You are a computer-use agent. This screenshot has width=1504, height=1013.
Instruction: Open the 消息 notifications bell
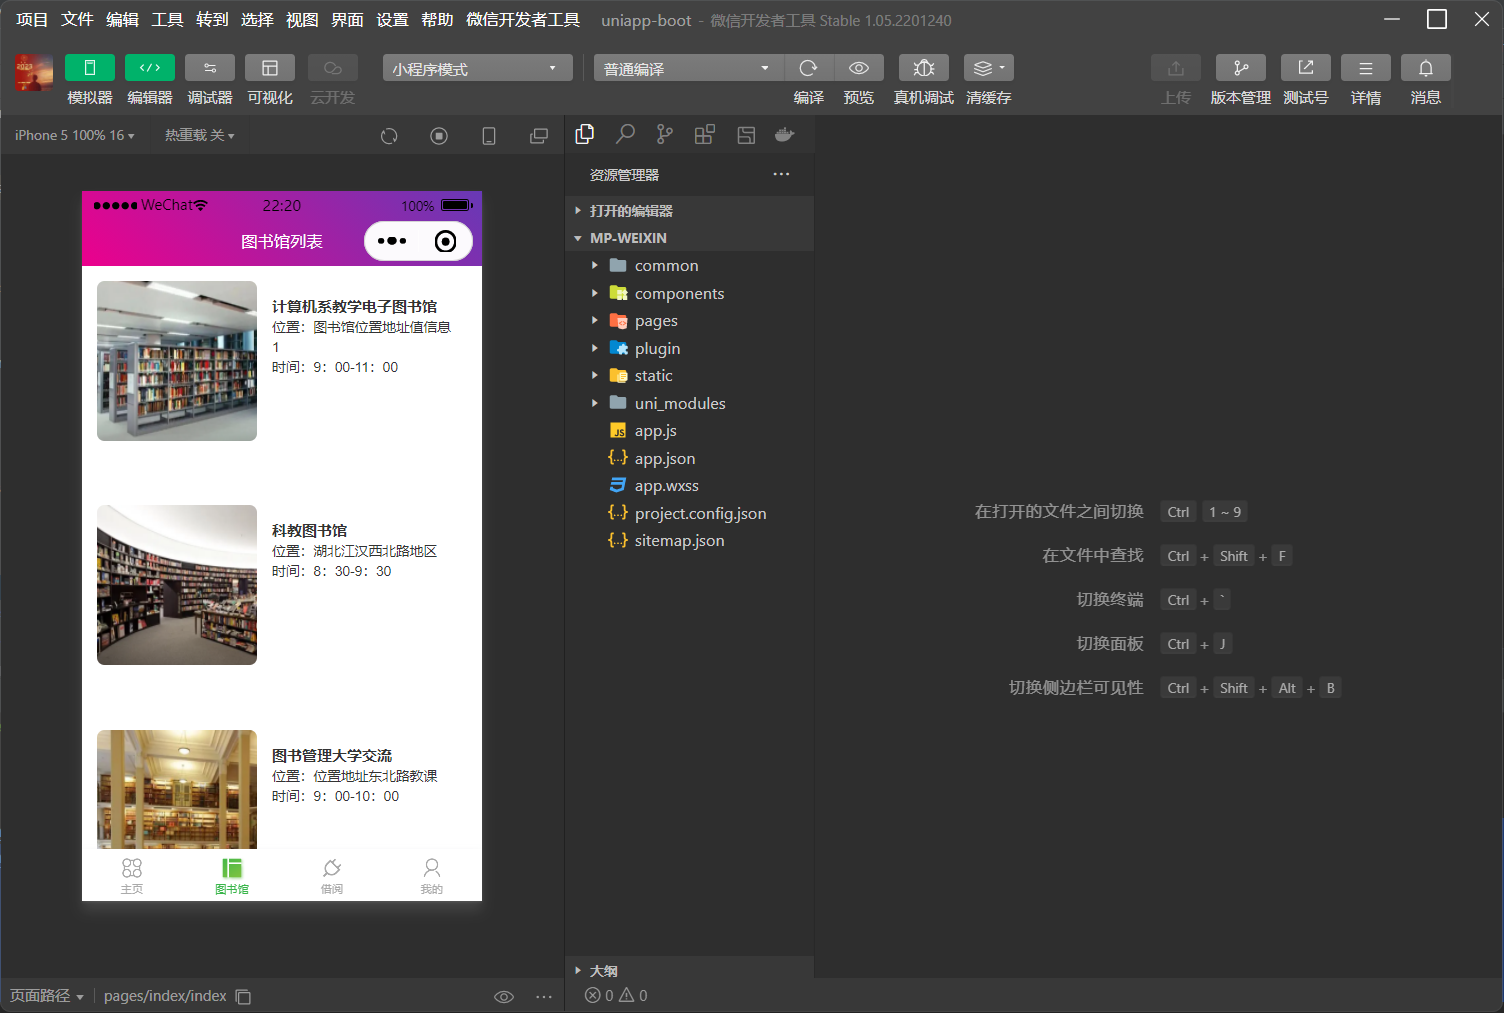tap(1426, 68)
